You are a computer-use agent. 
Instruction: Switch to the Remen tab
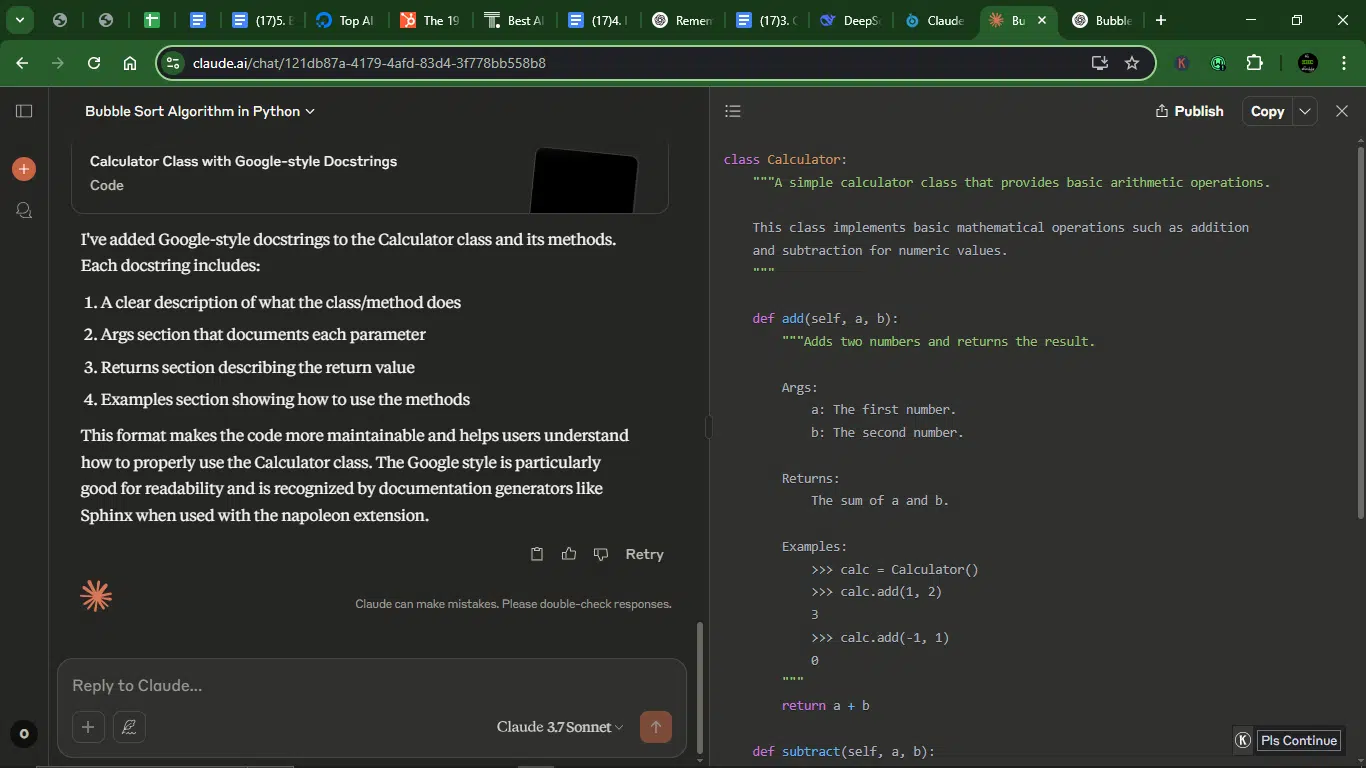tap(681, 20)
